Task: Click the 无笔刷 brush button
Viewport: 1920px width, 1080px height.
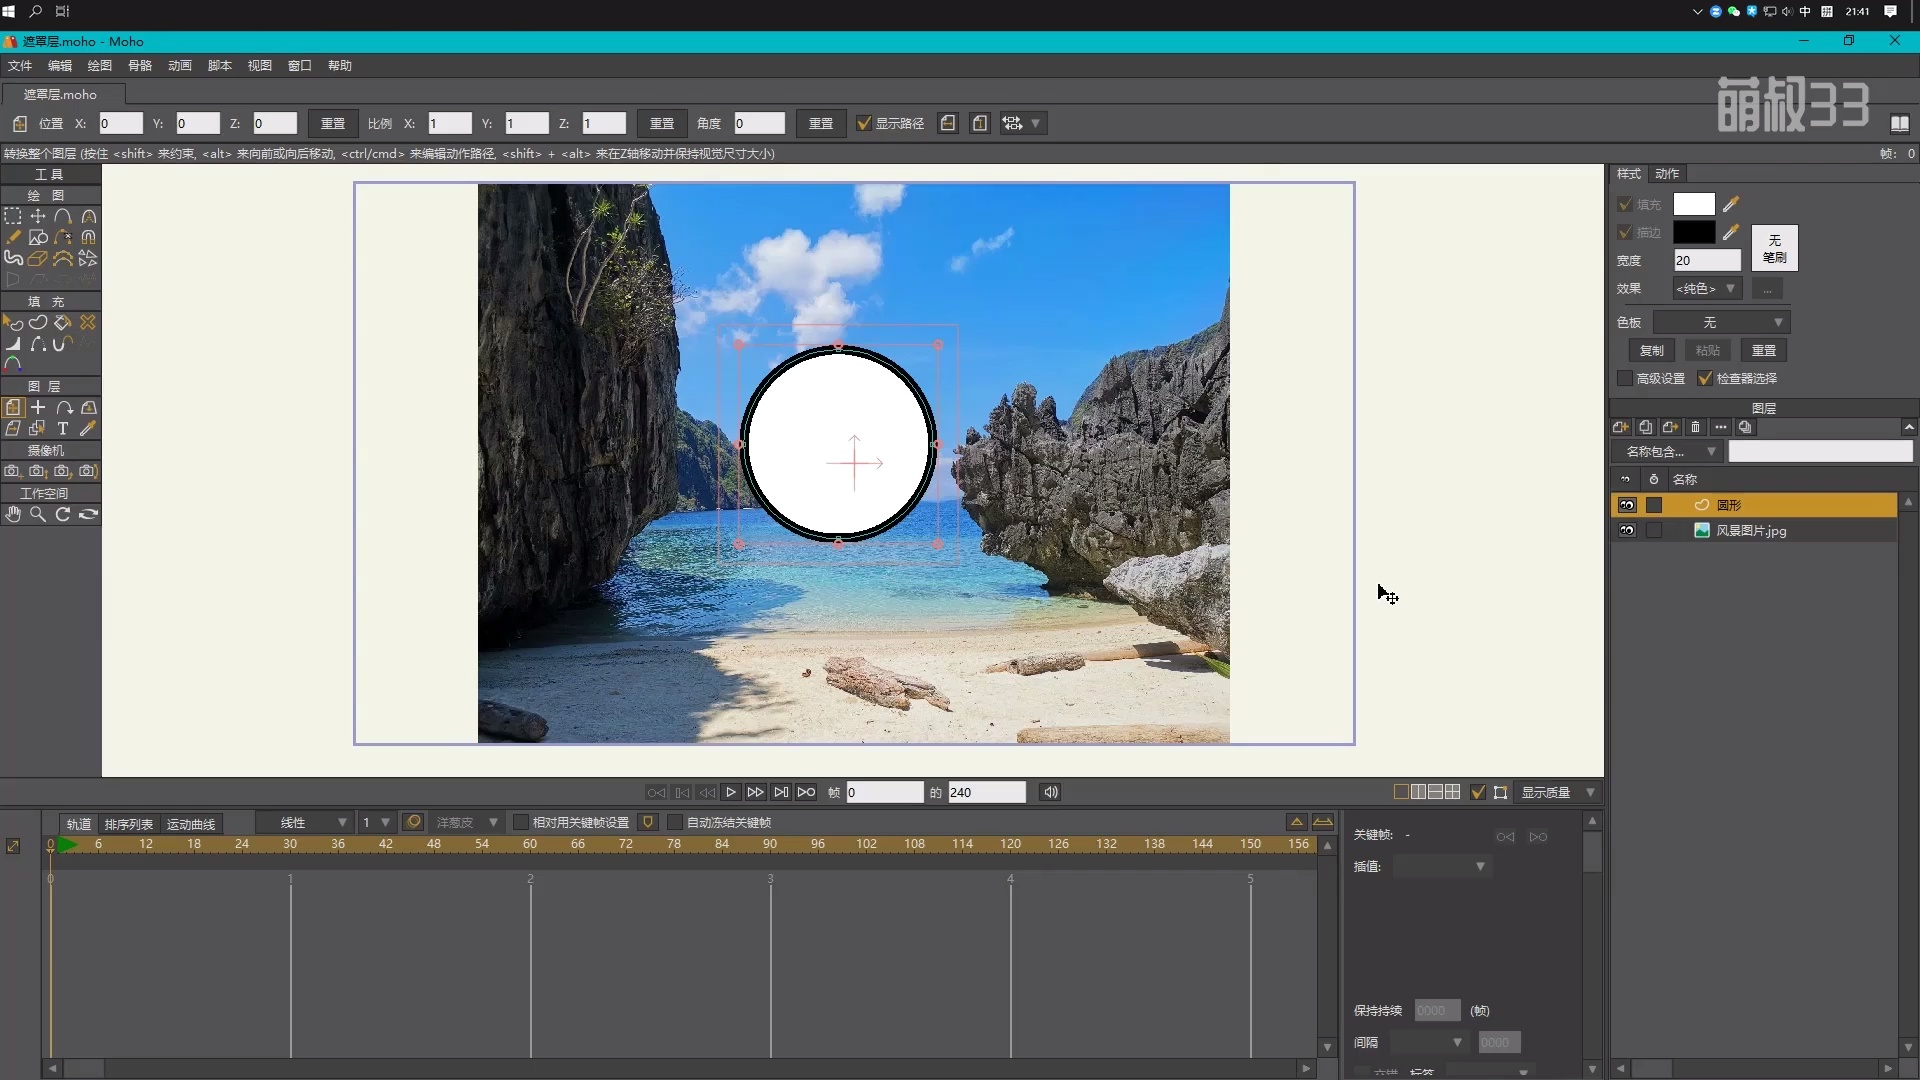Action: click(1774, 248)
